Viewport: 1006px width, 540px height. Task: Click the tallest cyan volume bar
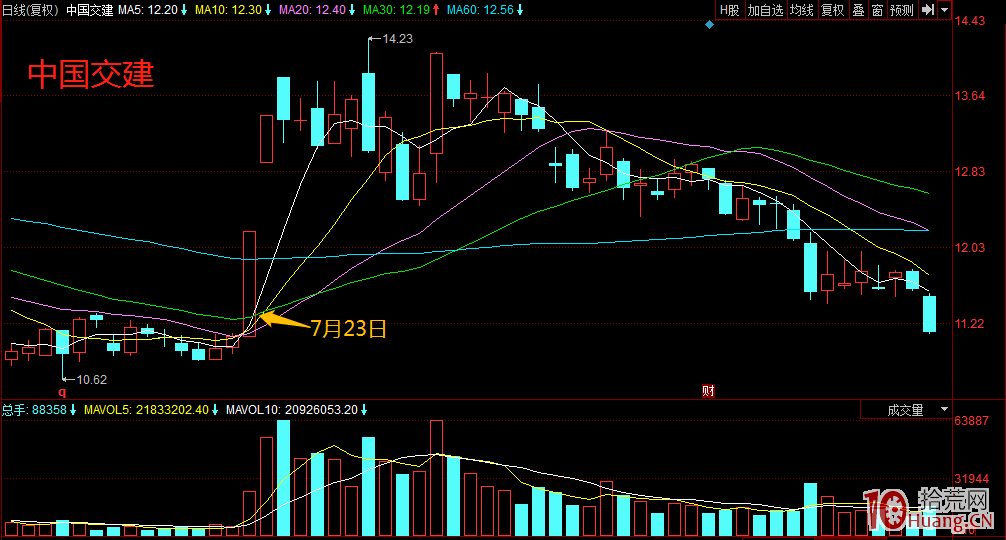point(283,478)
